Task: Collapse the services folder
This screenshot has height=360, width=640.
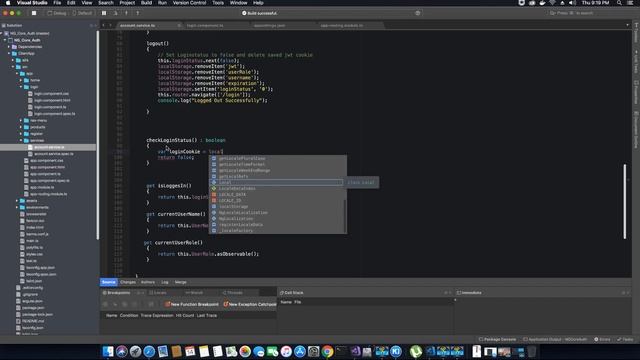Action: 21,140
